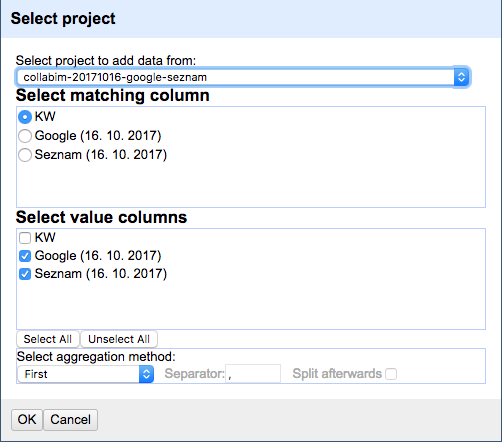Select the KW matching column radio button
502x442 pixels.
tap(25, 117)
